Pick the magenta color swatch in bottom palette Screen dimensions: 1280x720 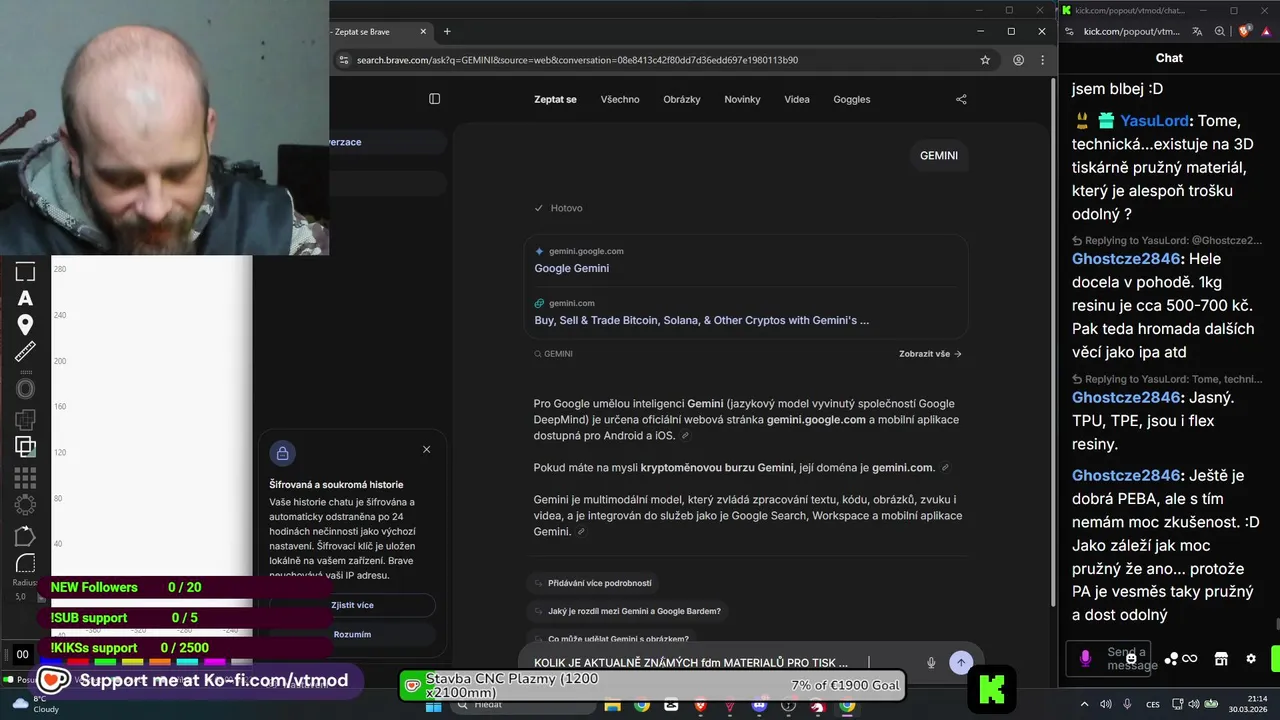pyautogui.click(x=215, y=663)
